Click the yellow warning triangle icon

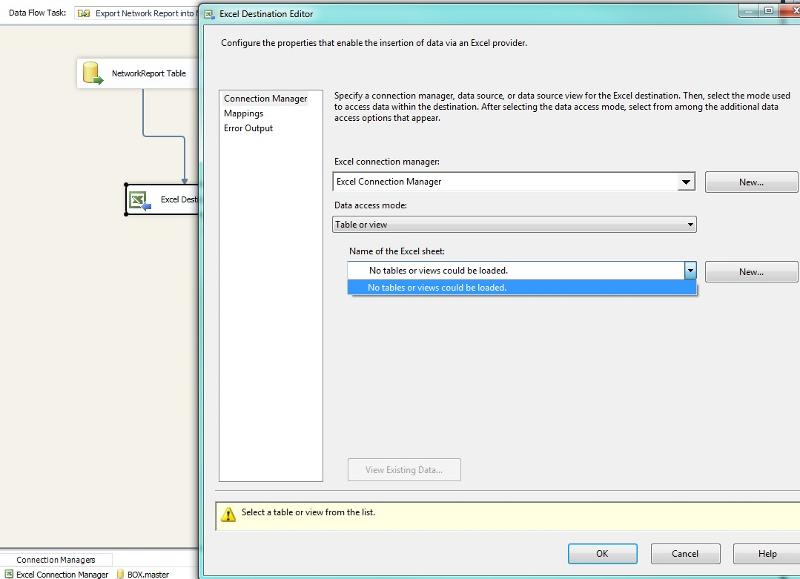tap(228, 514)
